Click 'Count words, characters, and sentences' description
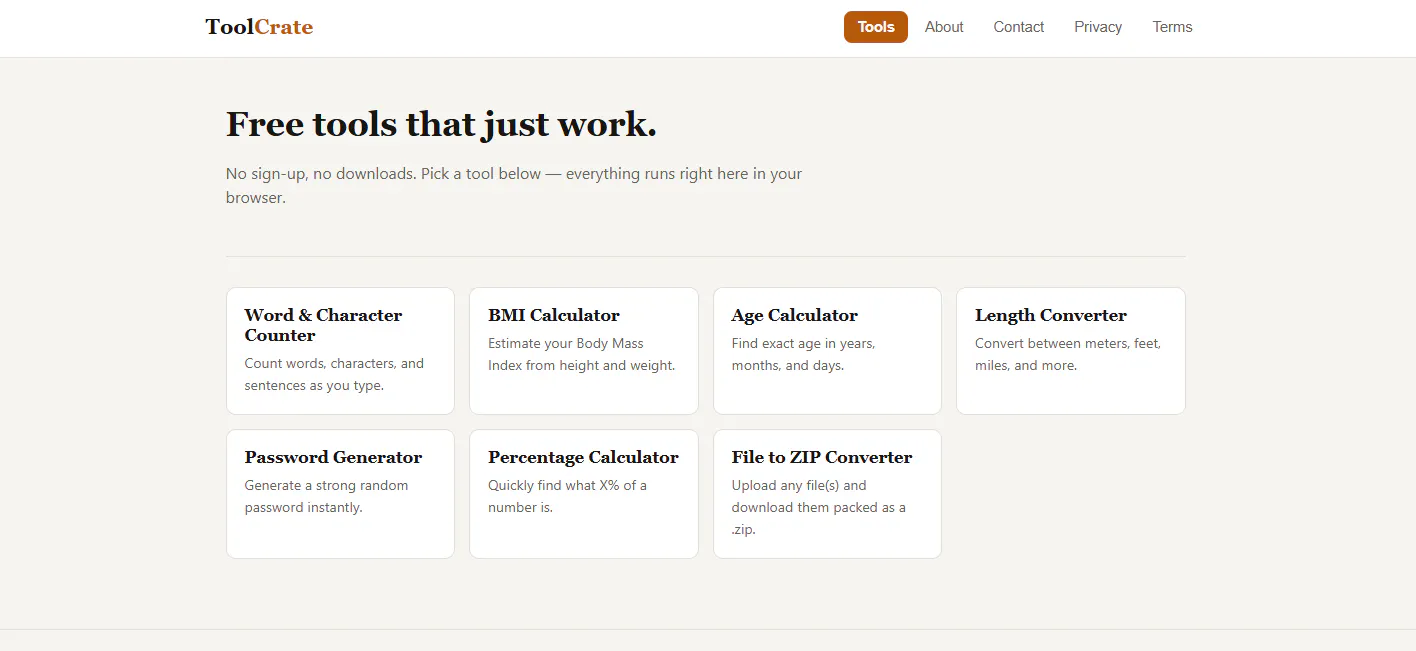1416x651 pixels. click(x=334, y=374)
